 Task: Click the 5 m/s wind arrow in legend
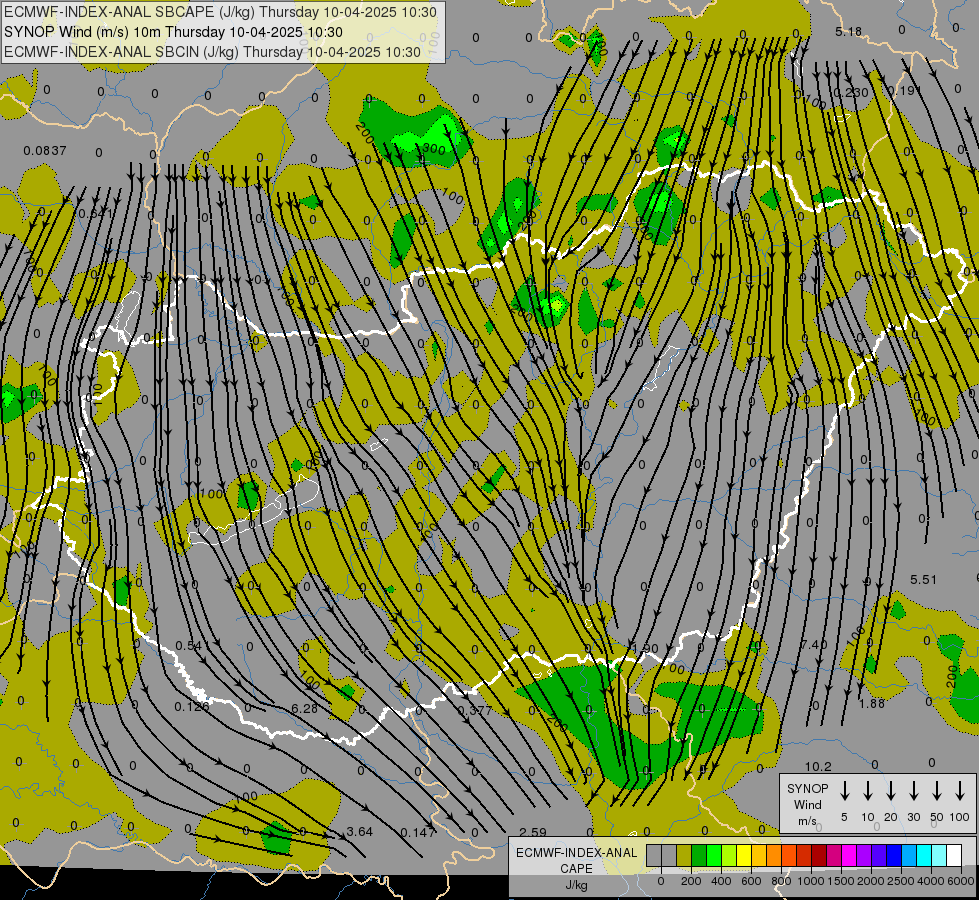[844, 791]
